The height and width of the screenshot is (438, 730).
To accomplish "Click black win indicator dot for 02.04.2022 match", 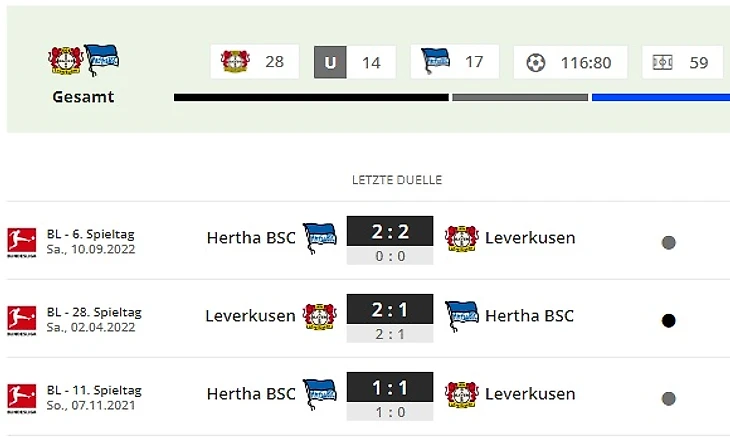I will click(x=668, y=320).
